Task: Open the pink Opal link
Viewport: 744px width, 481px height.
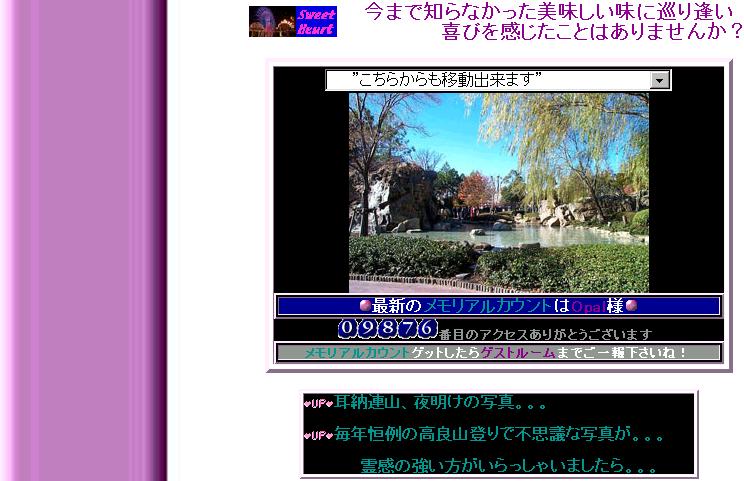Action: [x=585, y=306]
